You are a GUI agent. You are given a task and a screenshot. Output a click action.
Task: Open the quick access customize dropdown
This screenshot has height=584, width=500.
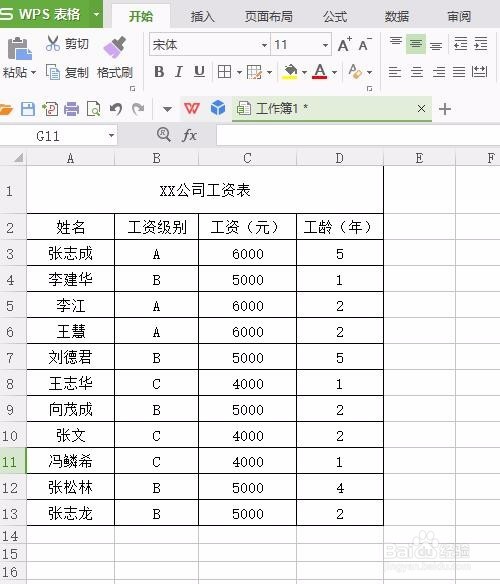pyautogui.click(x=167, y=109)
